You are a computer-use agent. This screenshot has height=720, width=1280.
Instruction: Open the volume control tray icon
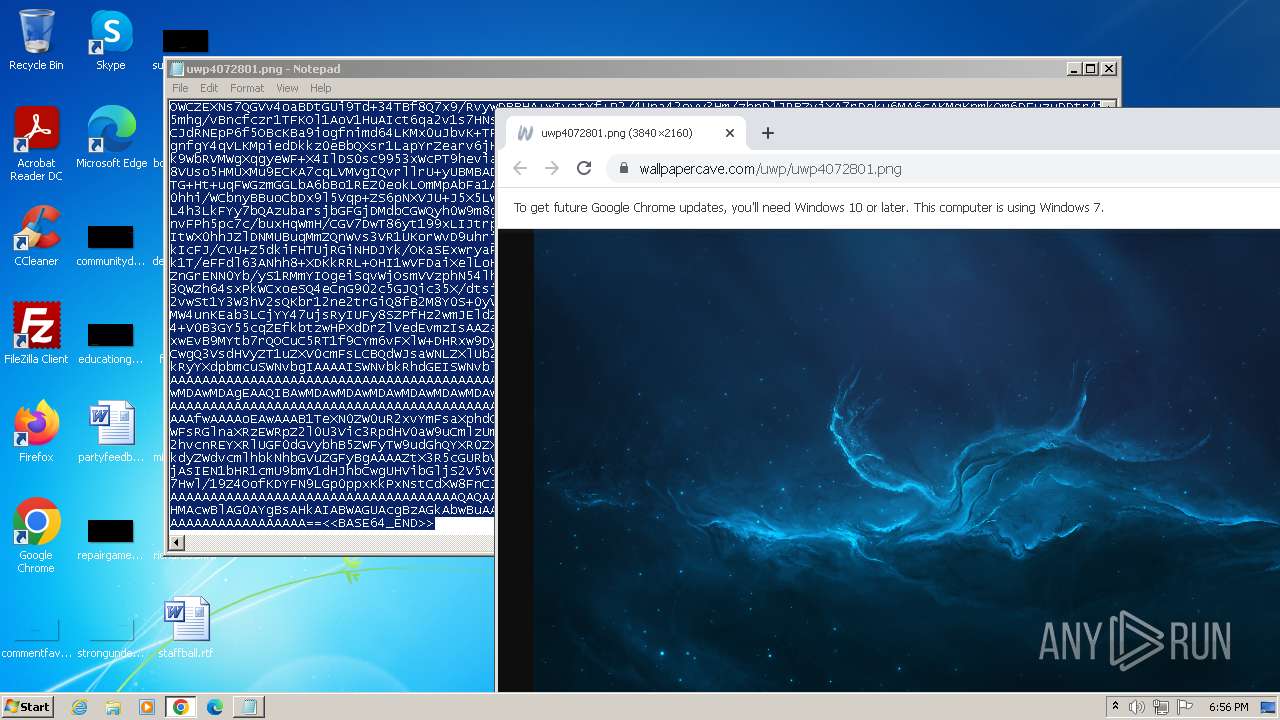[1137, 707]
